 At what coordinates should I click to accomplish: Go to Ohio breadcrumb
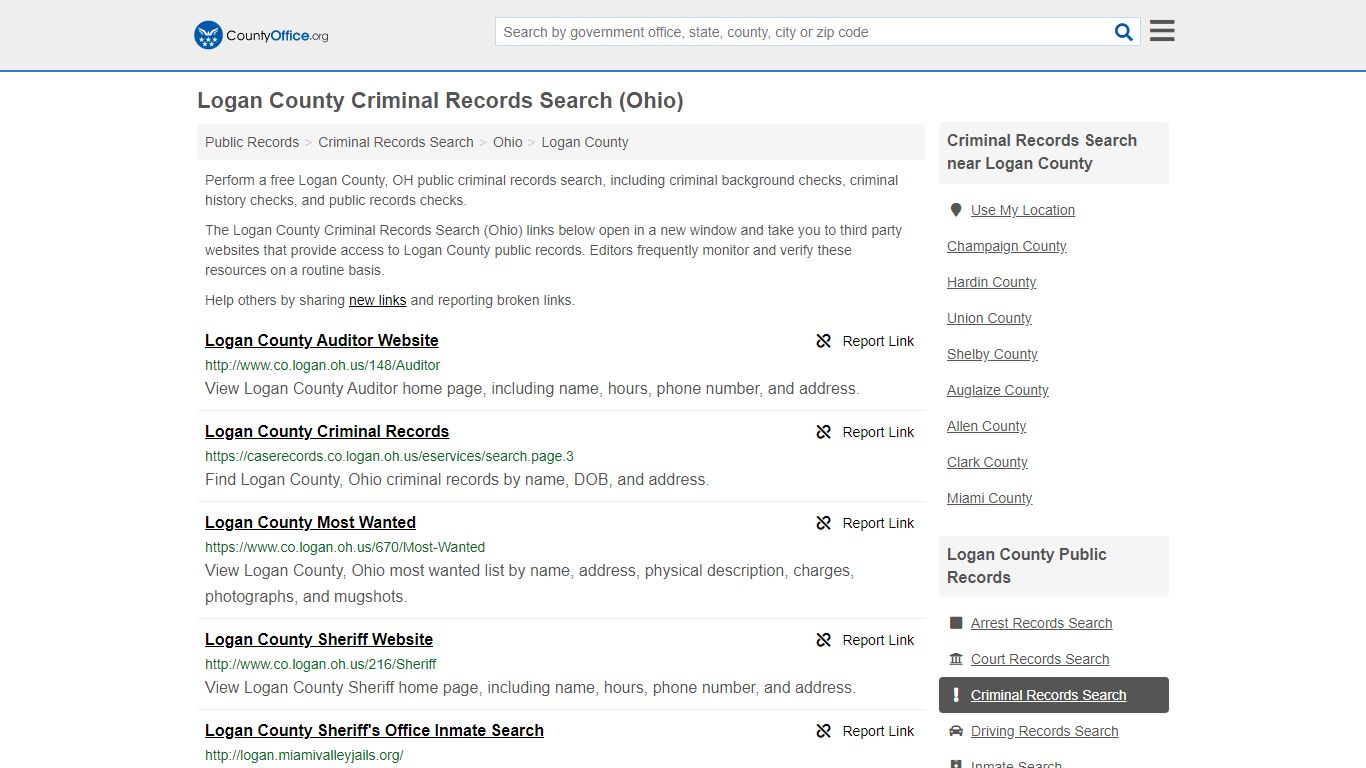pyautogui.click(x=508, y=142)
